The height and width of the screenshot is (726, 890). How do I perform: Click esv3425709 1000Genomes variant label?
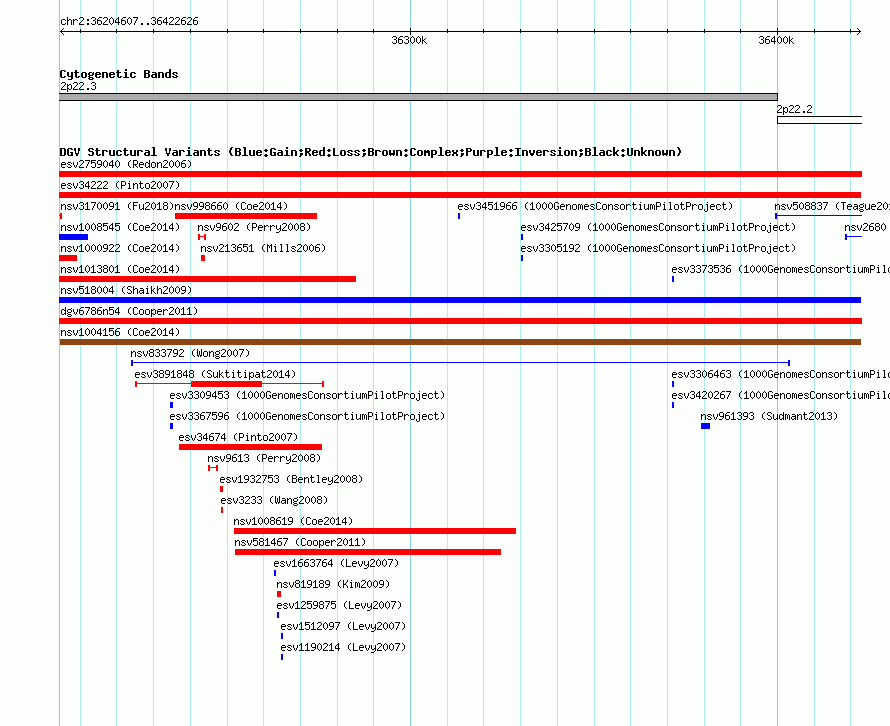[658, 227]
